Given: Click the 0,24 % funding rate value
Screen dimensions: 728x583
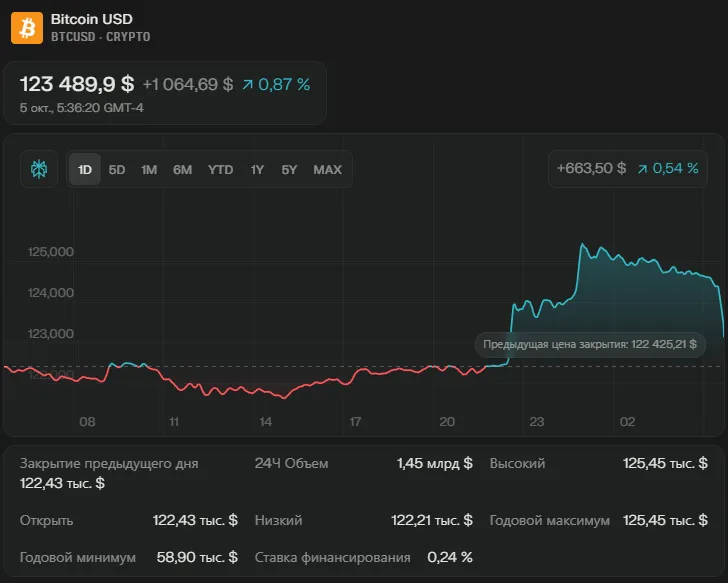Looking at the screenshot, I should [450, 557].
